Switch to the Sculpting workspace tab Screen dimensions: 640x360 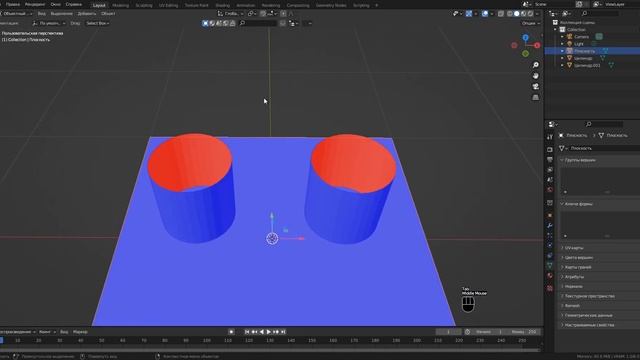(144, 5)
